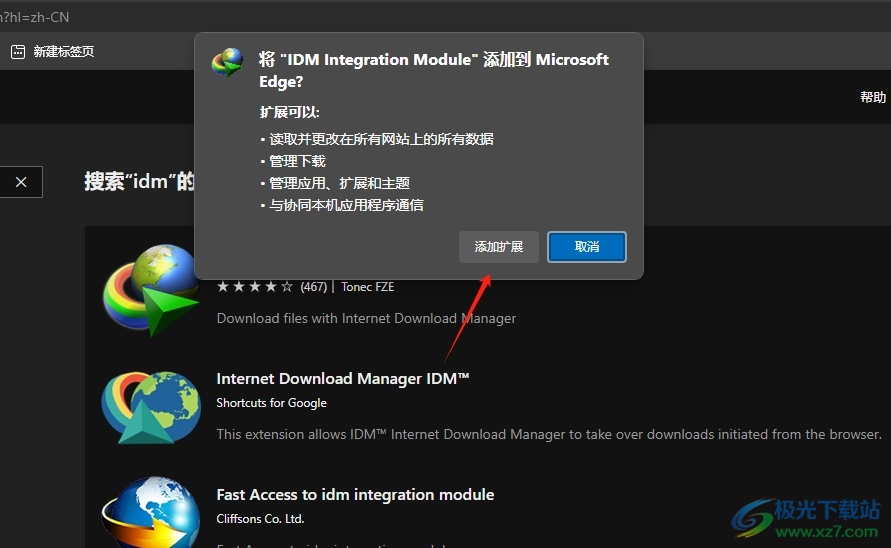
Task: Click the Shortcuts for Google publisher text
Action: coord(272,403)
